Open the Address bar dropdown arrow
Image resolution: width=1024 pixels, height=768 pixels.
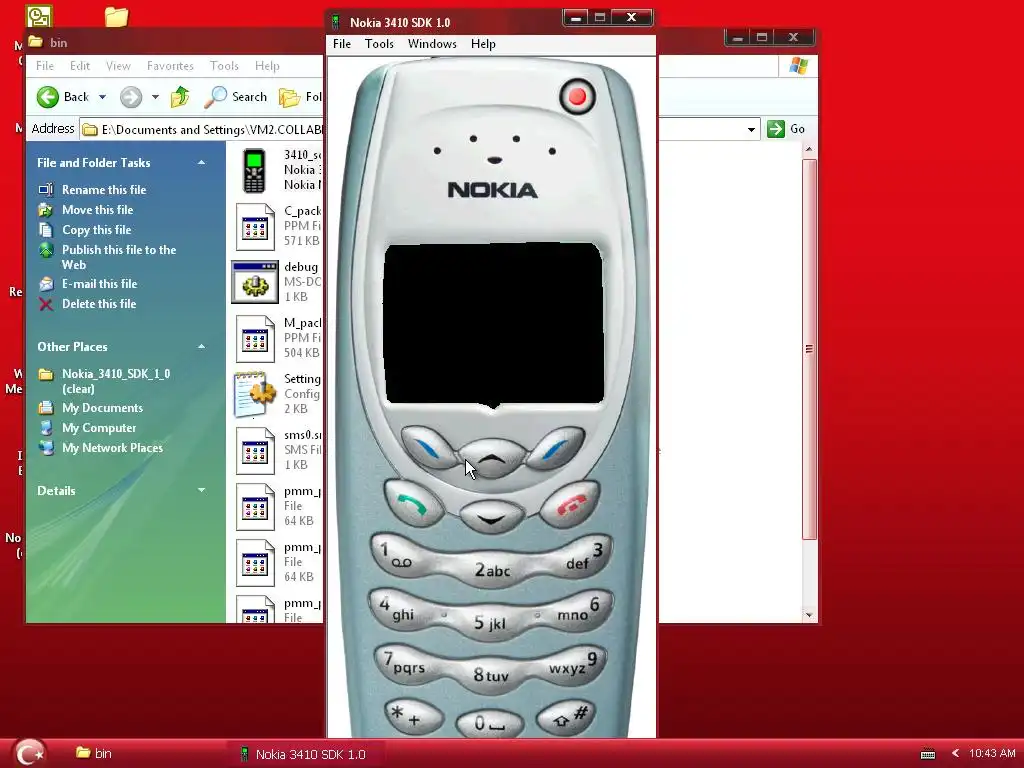click(752, 129)
